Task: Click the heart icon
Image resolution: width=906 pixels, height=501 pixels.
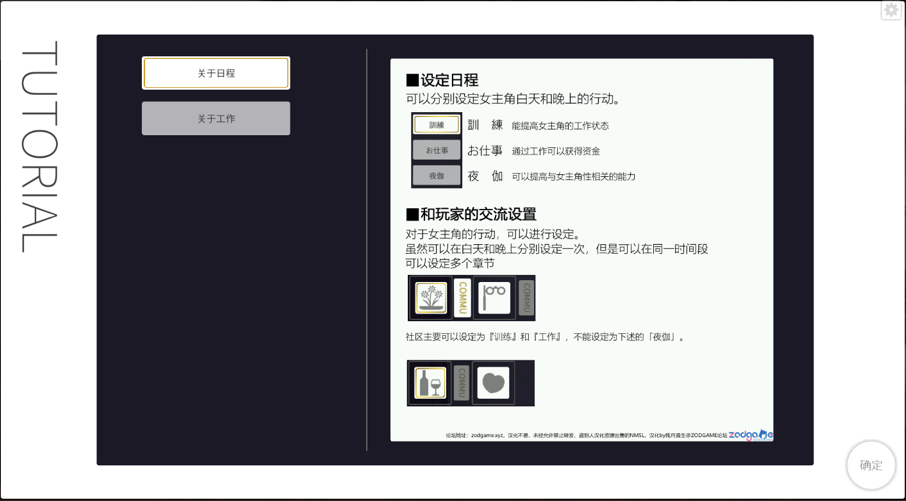Action: tap(493, 383)
